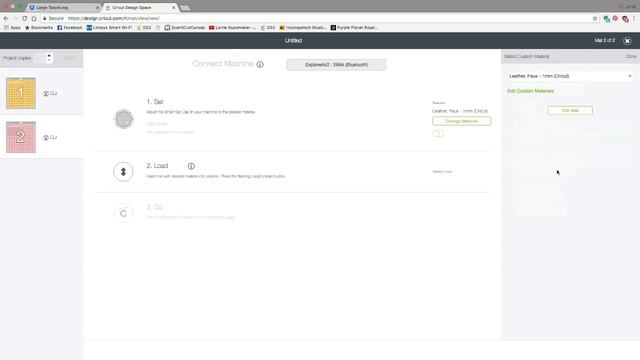The image size is (640, 360).
Task: Switch to the first browser tab
Action: pyautogui.click(x=63, y=7)
